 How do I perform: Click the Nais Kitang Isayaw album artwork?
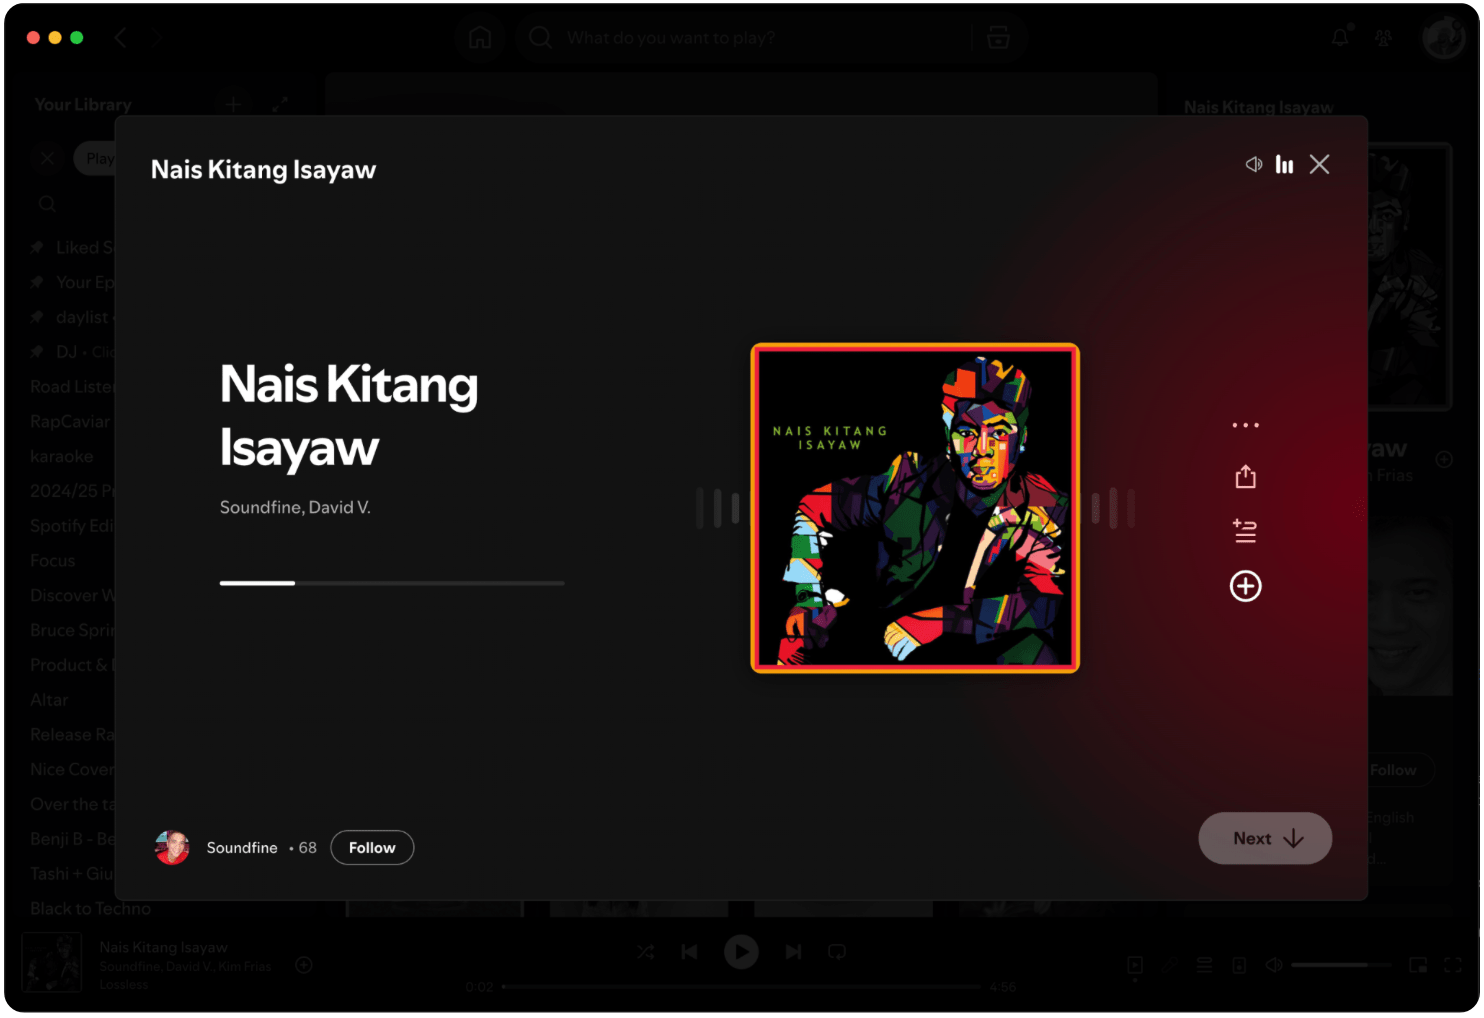(x=915, y=508)
